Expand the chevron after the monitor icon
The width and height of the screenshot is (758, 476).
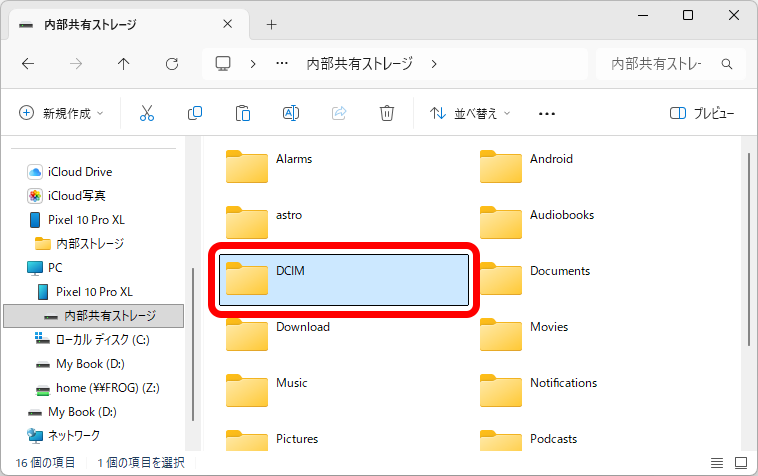(x=253, y=64)
